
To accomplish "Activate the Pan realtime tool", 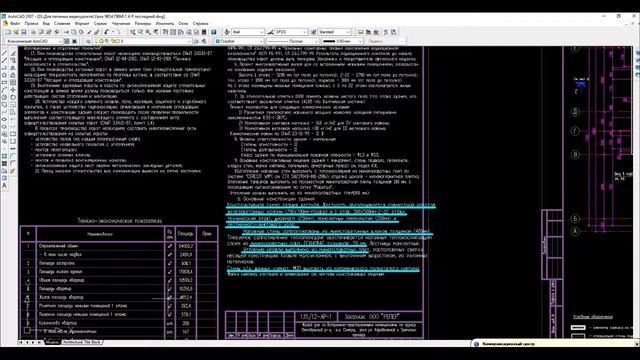I will 133,32.
